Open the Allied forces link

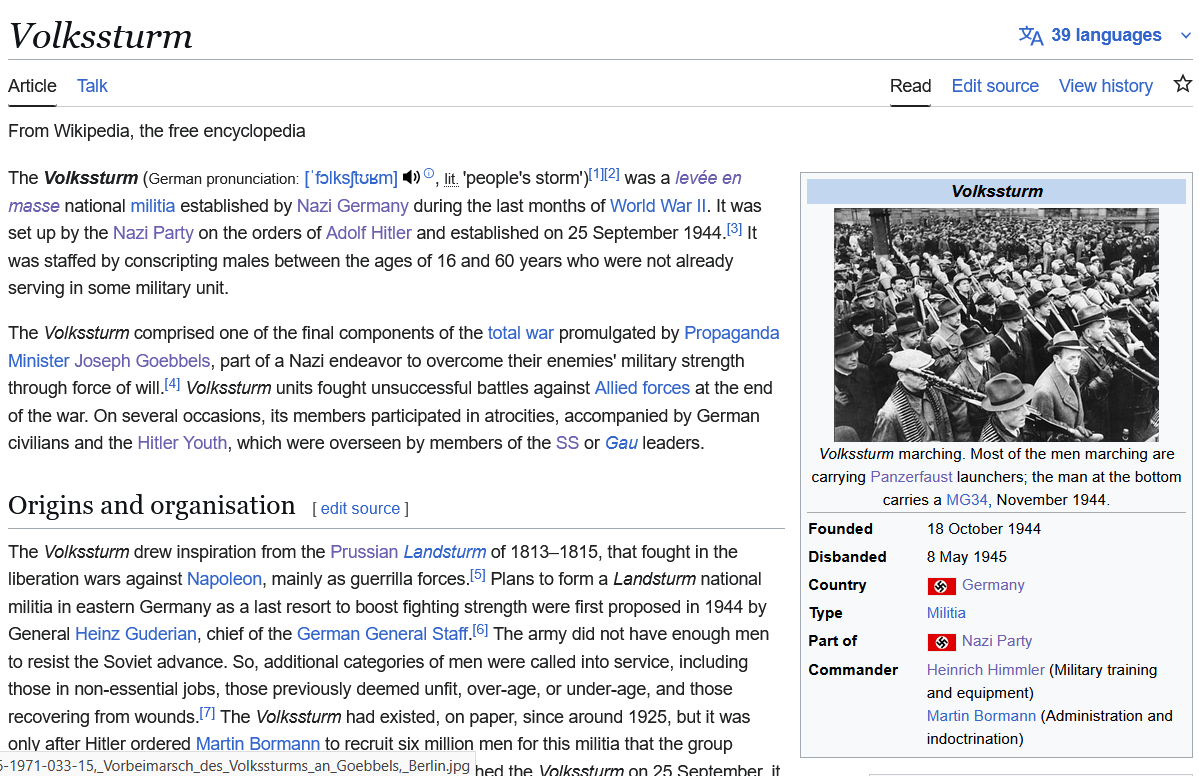coord(642,388)
